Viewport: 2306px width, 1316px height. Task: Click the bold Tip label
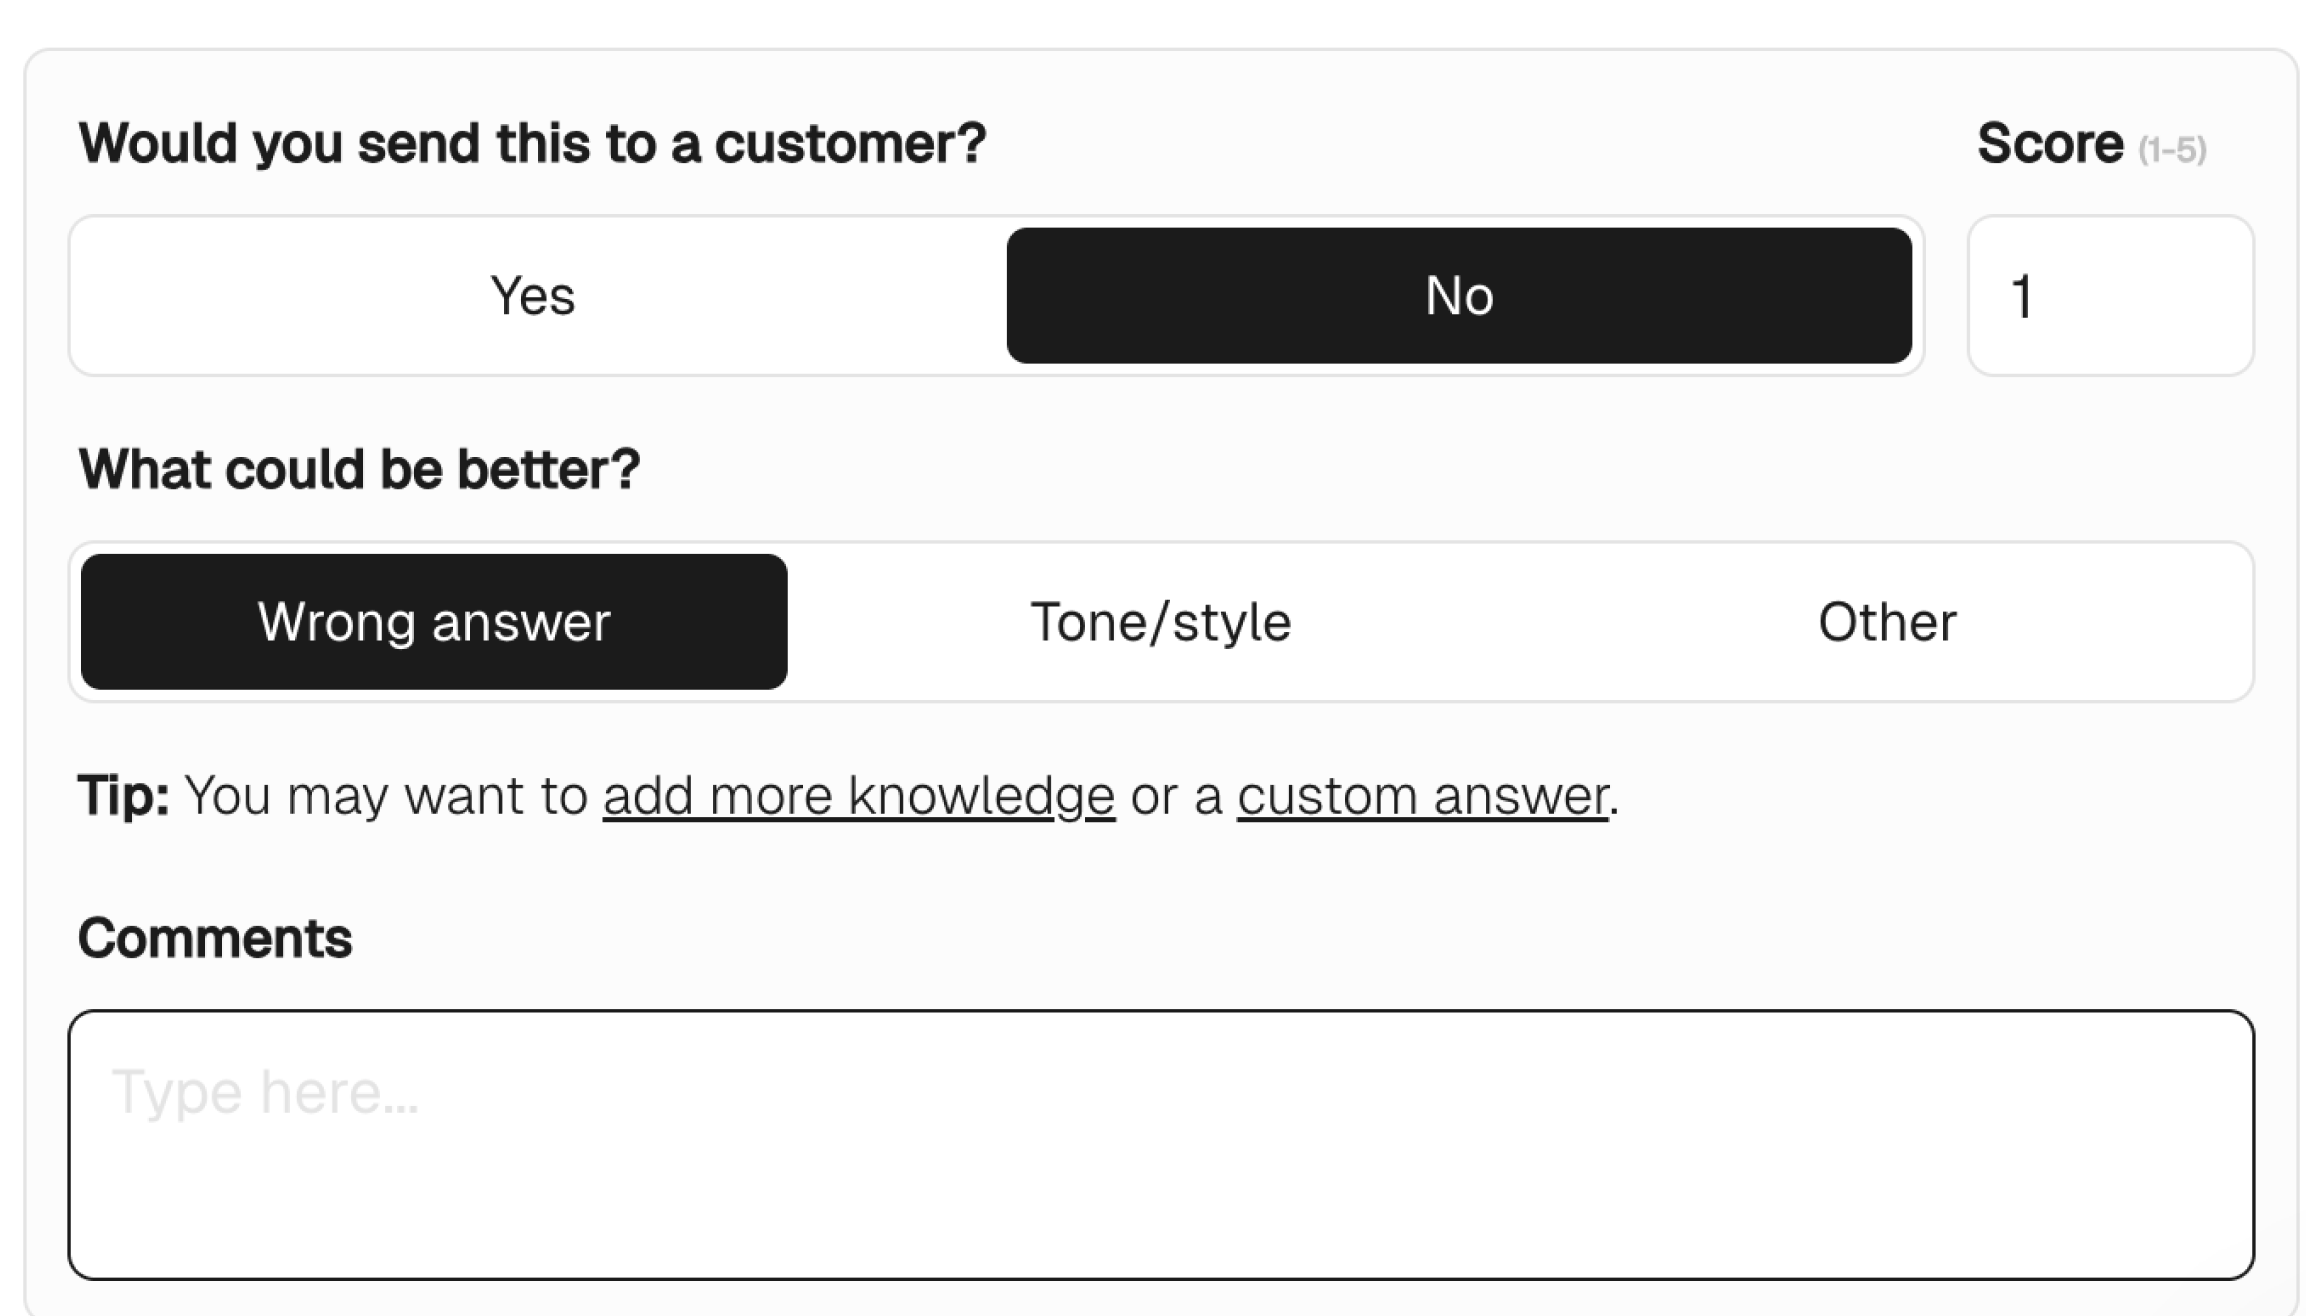(x=123, y=796)
